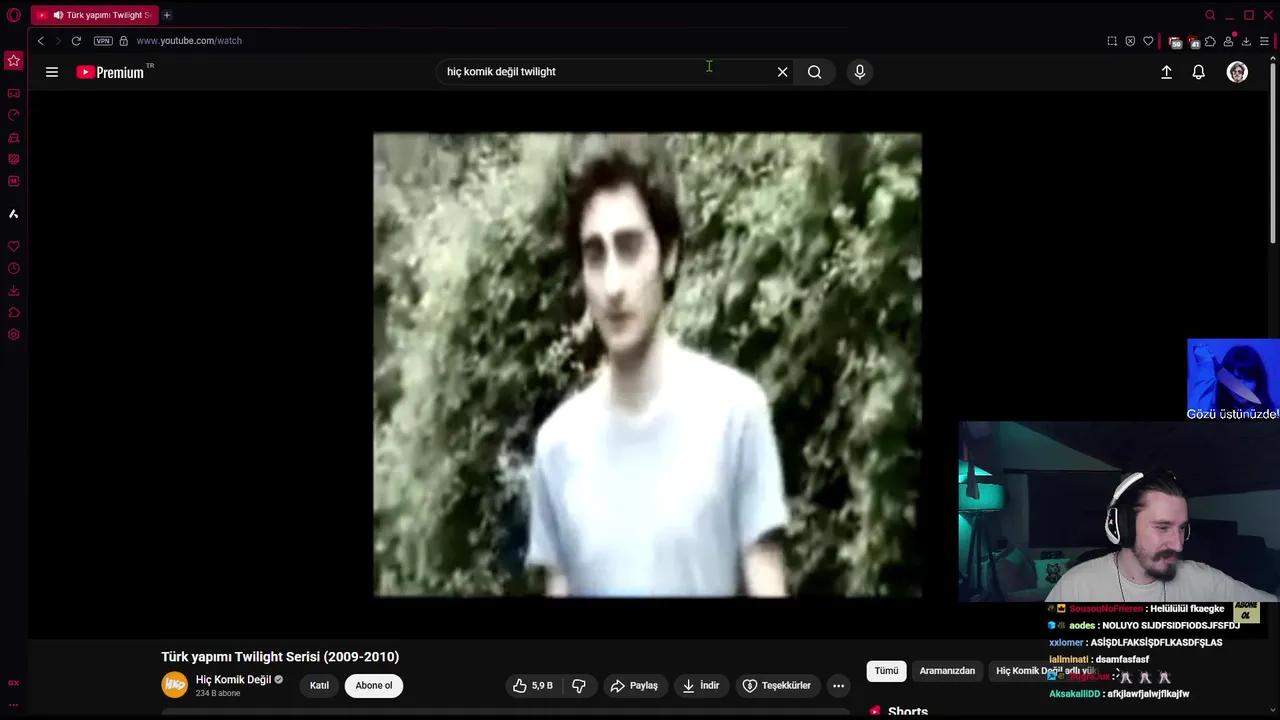Open profile icon with red dot
Viewport: 1280px width, 720px height.
1229,41
